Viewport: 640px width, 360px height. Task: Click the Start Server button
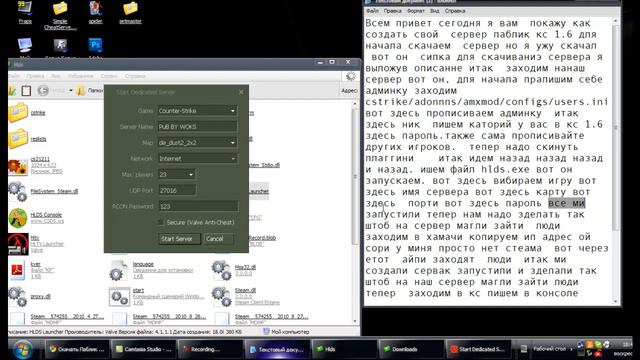pos(179,239)
